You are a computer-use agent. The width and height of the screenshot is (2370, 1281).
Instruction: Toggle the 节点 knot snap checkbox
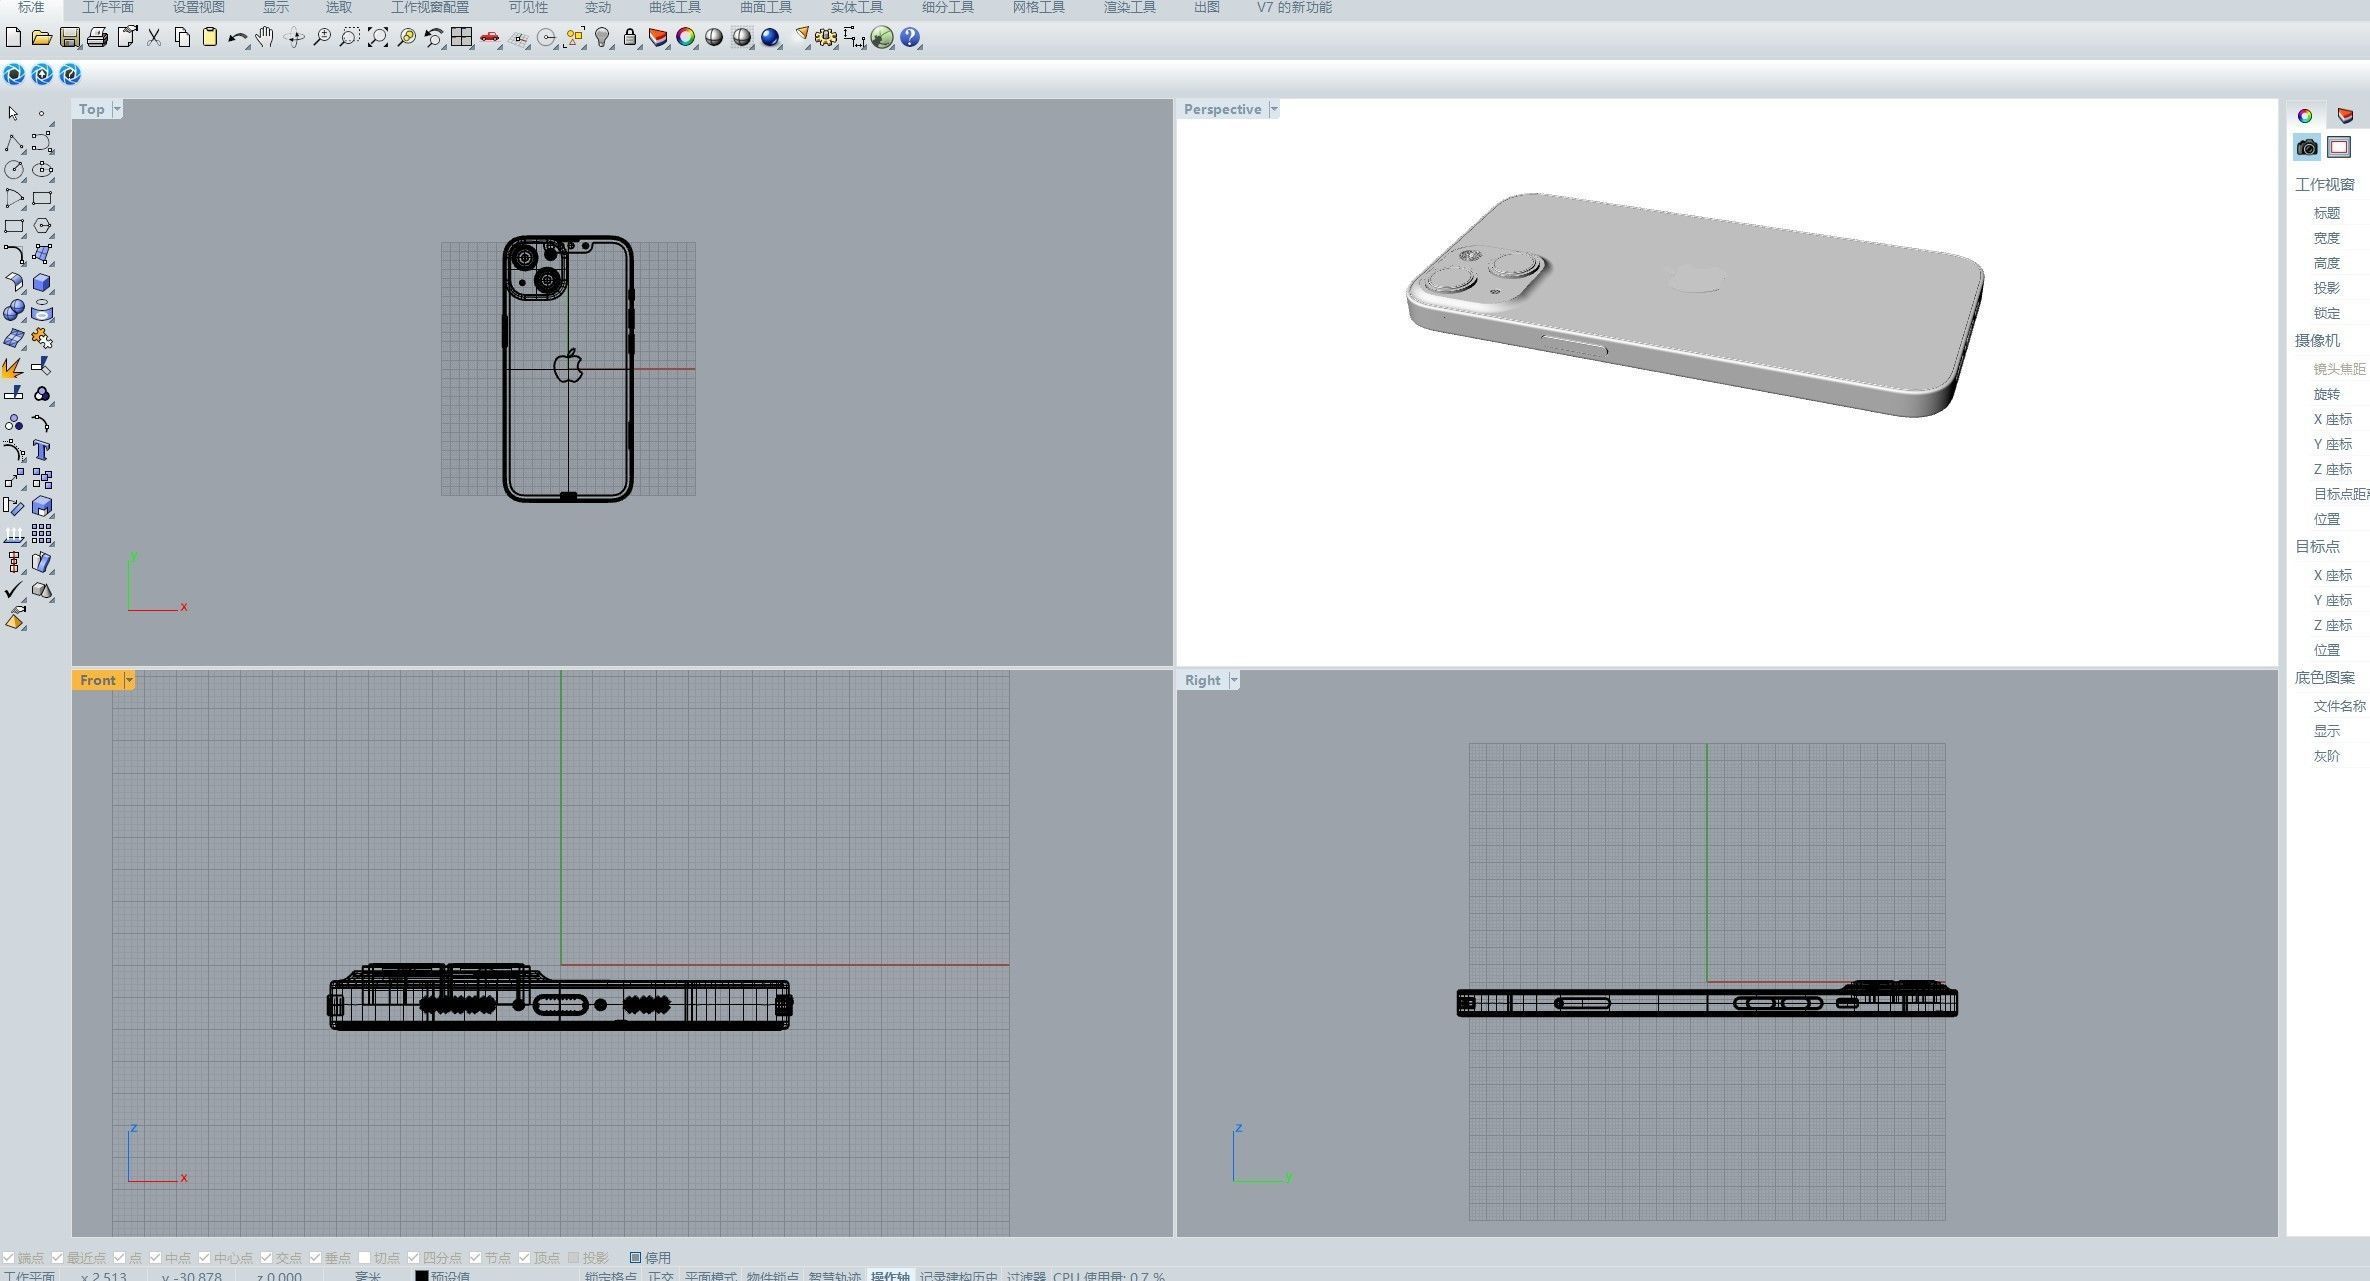(x=476, y=1258)
